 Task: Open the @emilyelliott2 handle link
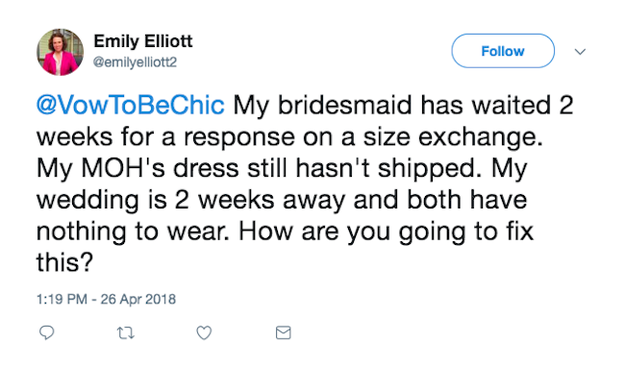135,62
